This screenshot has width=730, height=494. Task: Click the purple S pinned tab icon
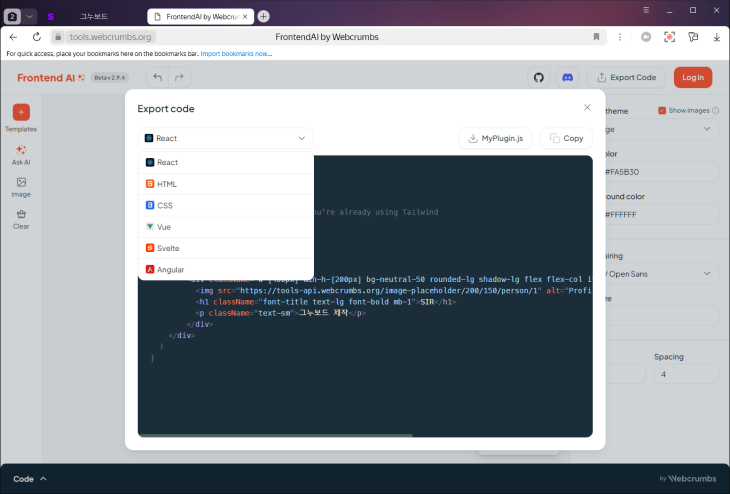point(50,16)
